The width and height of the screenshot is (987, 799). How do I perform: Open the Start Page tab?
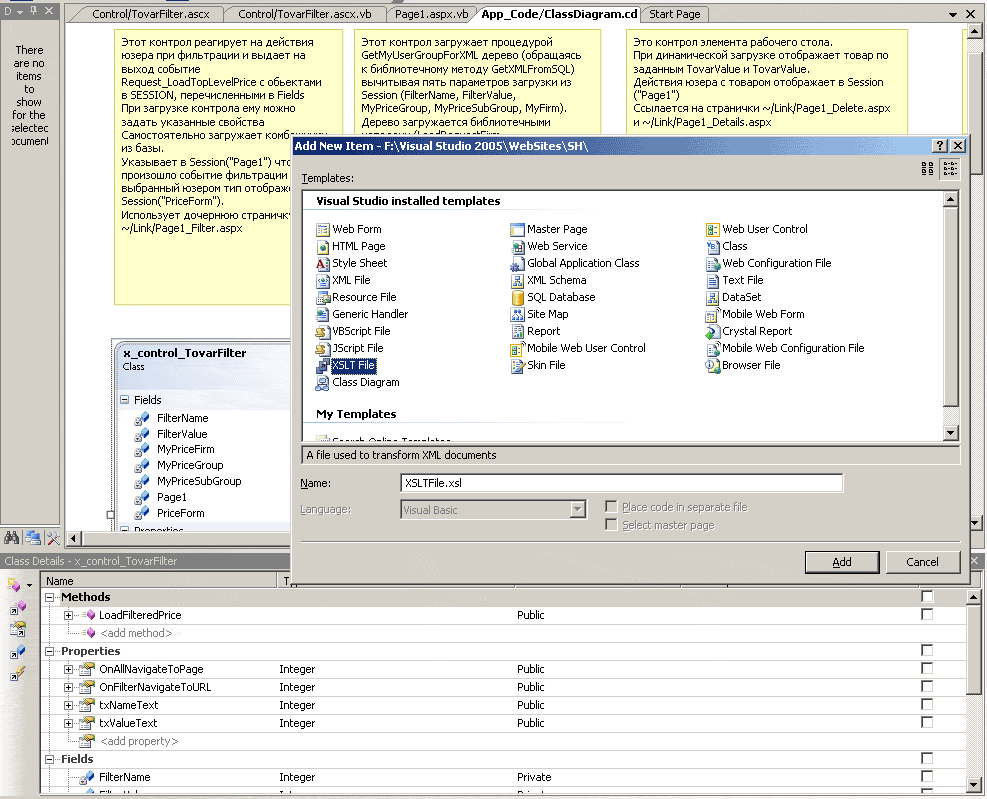(674, 14)
